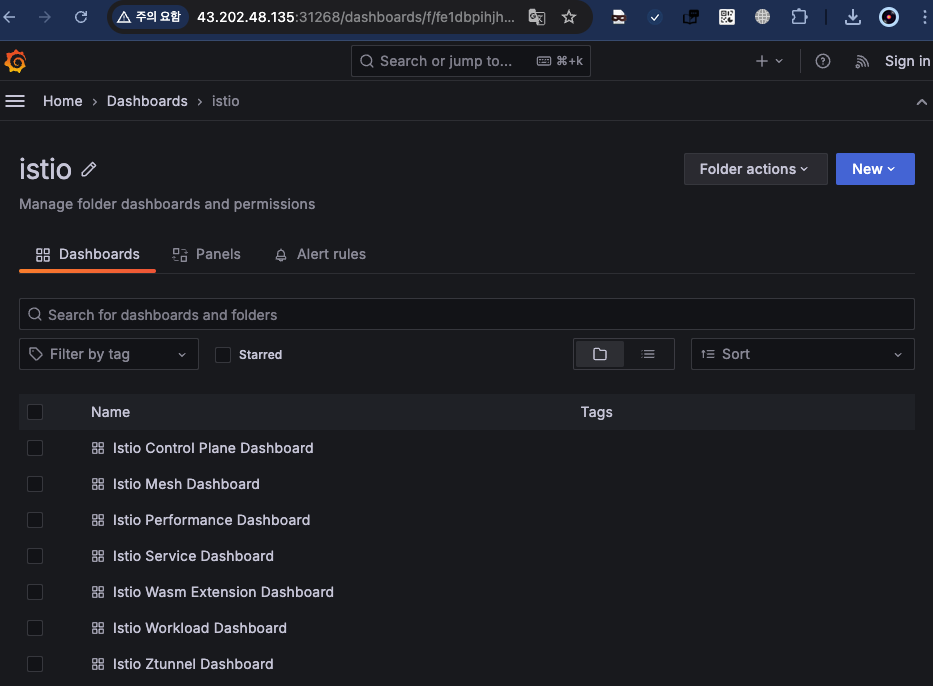Open the help question mark icon
This screenshot has width=933, height=686.
coord(822,61)
